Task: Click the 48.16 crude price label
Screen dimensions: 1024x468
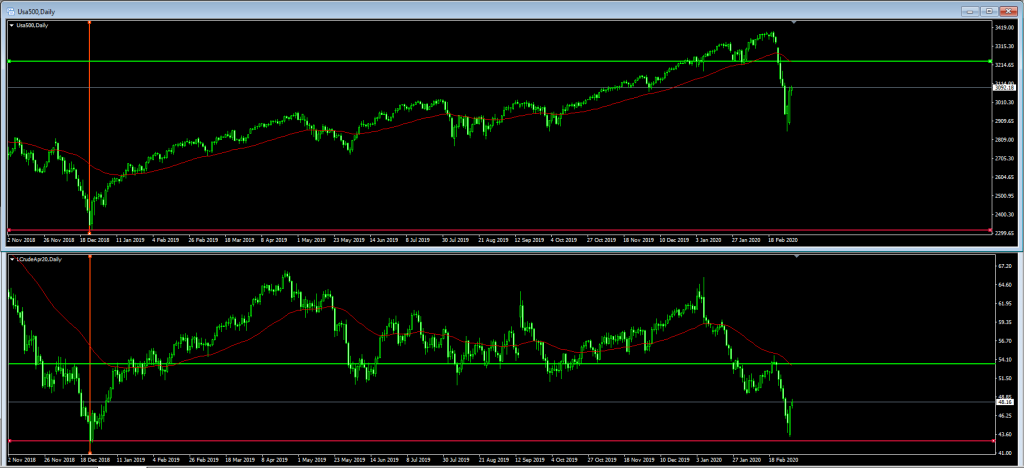Action: (1002, 403)
